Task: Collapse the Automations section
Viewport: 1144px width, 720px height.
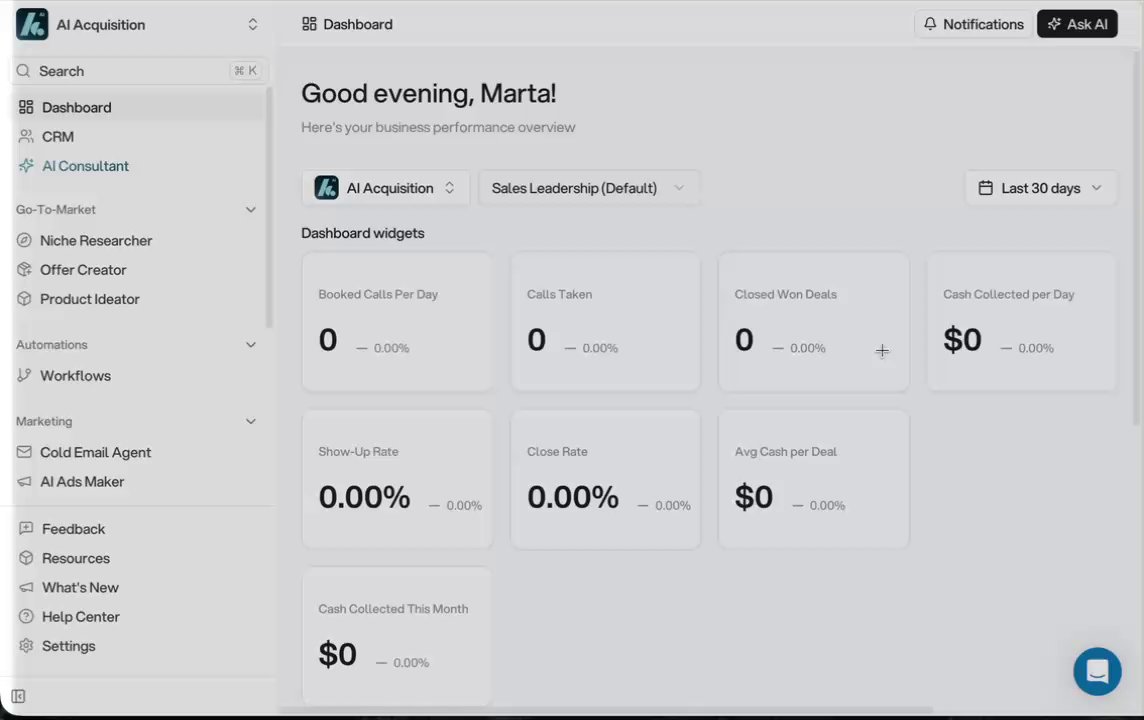Action: (250, 344)
